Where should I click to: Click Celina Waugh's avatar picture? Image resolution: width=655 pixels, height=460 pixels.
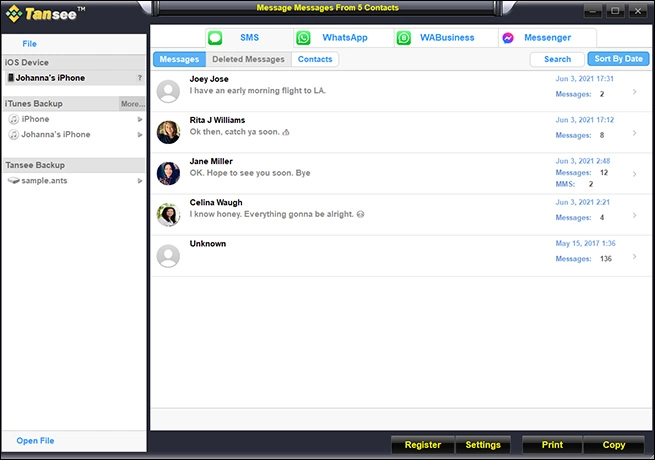pos(169,214)
